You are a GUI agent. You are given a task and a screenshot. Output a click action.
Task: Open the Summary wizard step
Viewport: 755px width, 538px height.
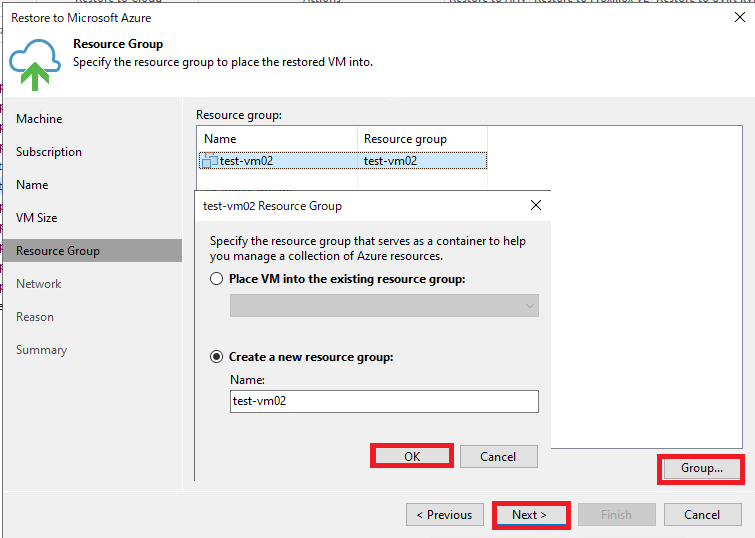(x=41, y=350)
